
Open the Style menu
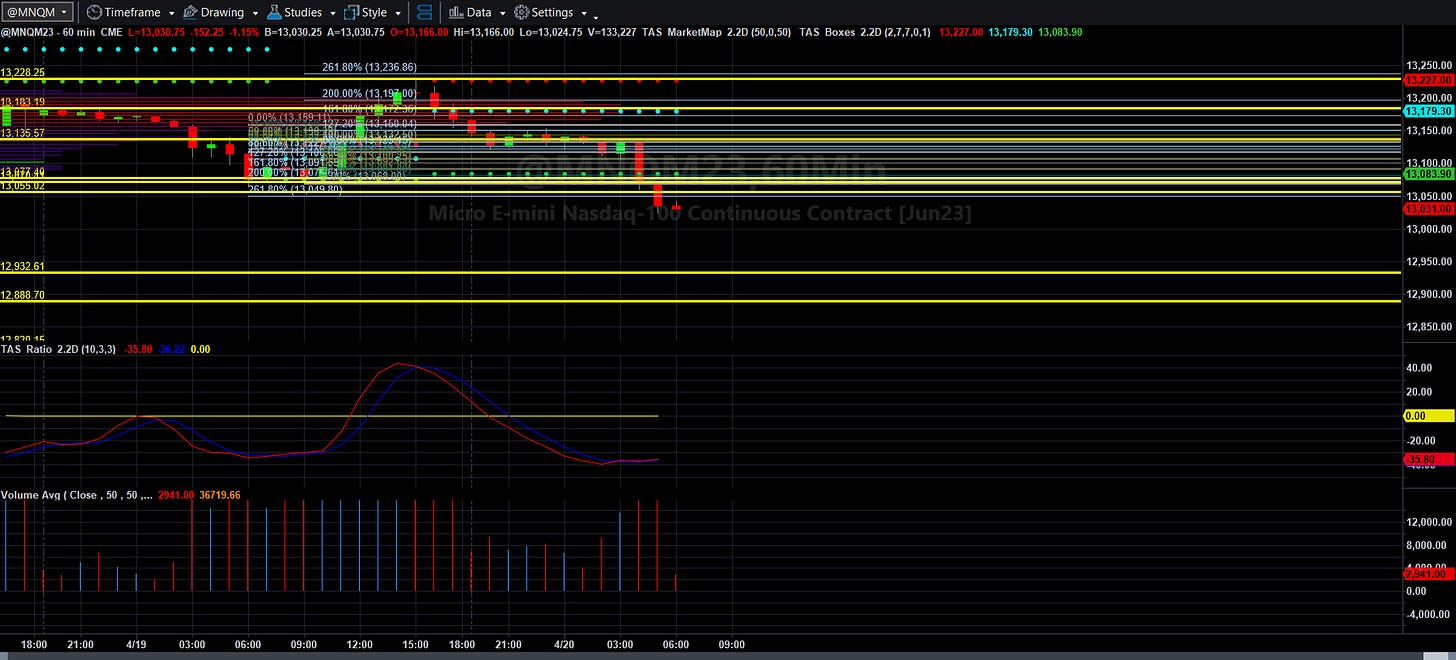point(374,13)
